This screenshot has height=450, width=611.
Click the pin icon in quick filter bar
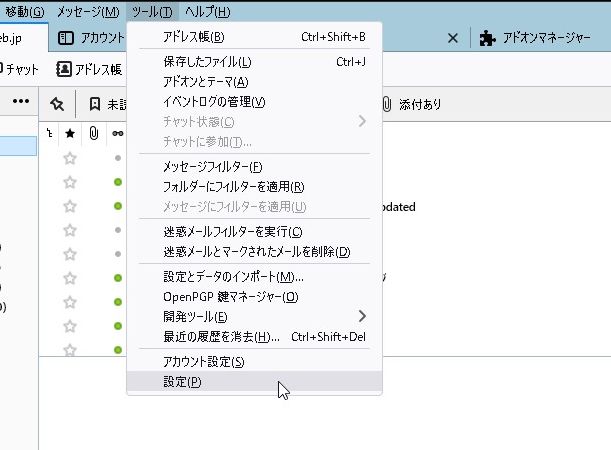[57, 103]
